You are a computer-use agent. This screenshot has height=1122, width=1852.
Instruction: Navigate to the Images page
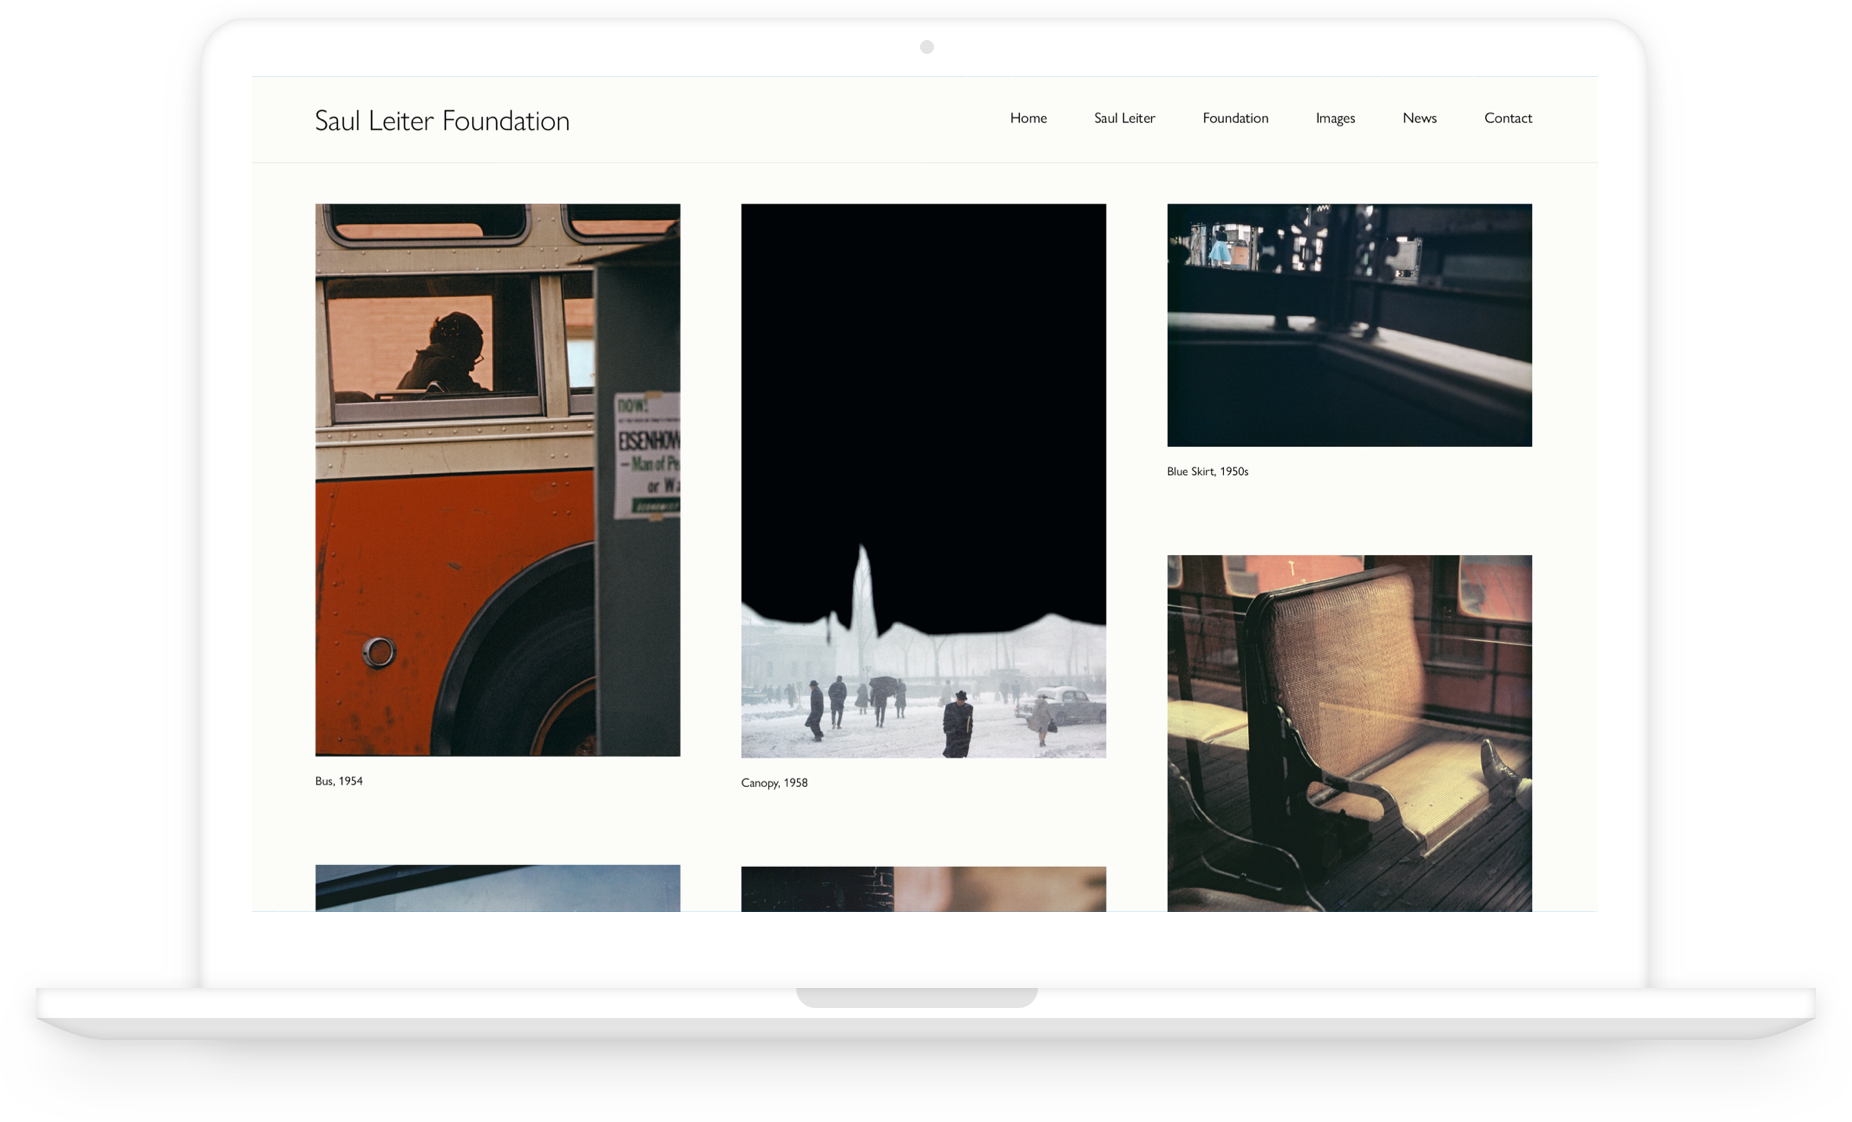coord(1335,118)
